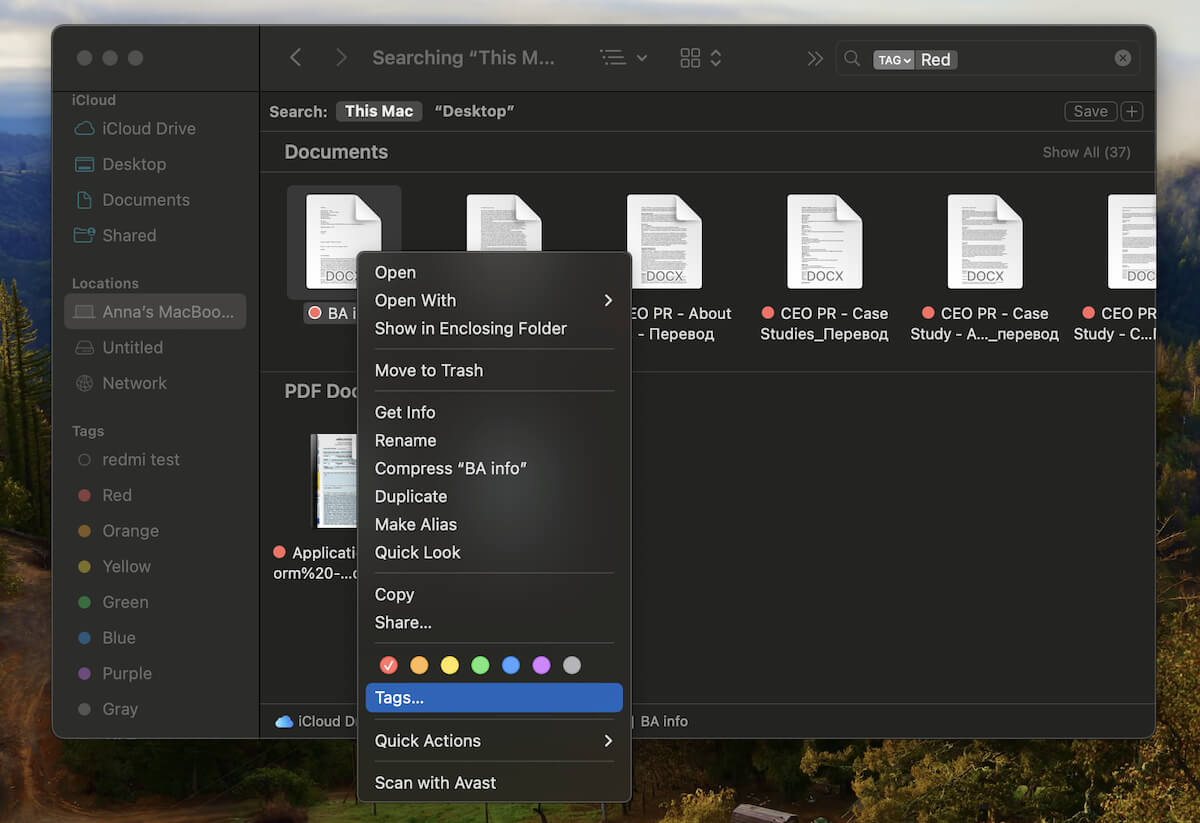
Task: Open the TAG search token dropdown
Action: coord(893,60)
